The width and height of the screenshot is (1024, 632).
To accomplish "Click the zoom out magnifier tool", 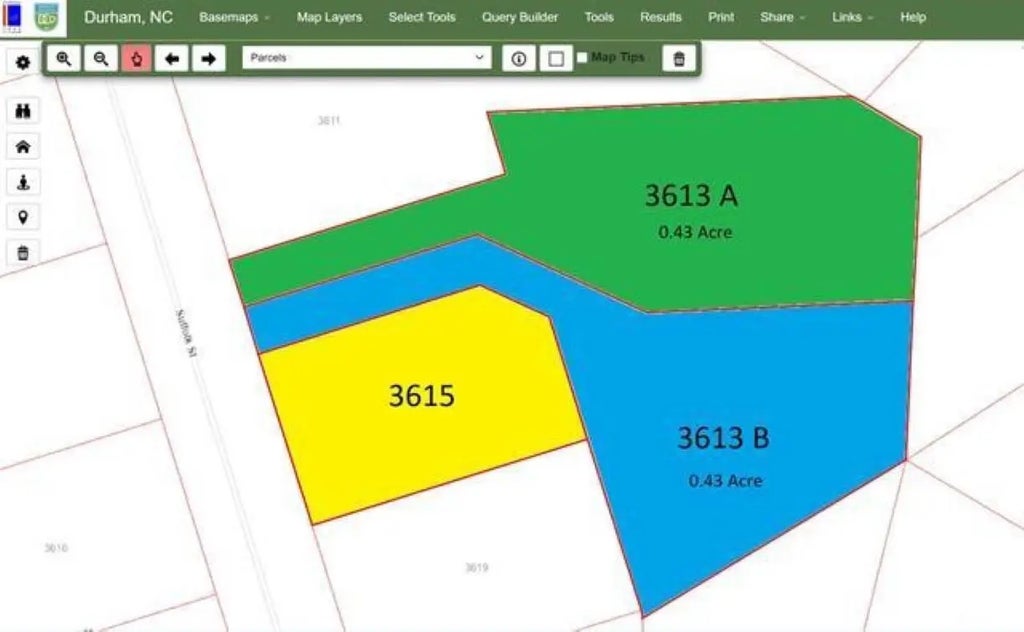I will point(100,59).
